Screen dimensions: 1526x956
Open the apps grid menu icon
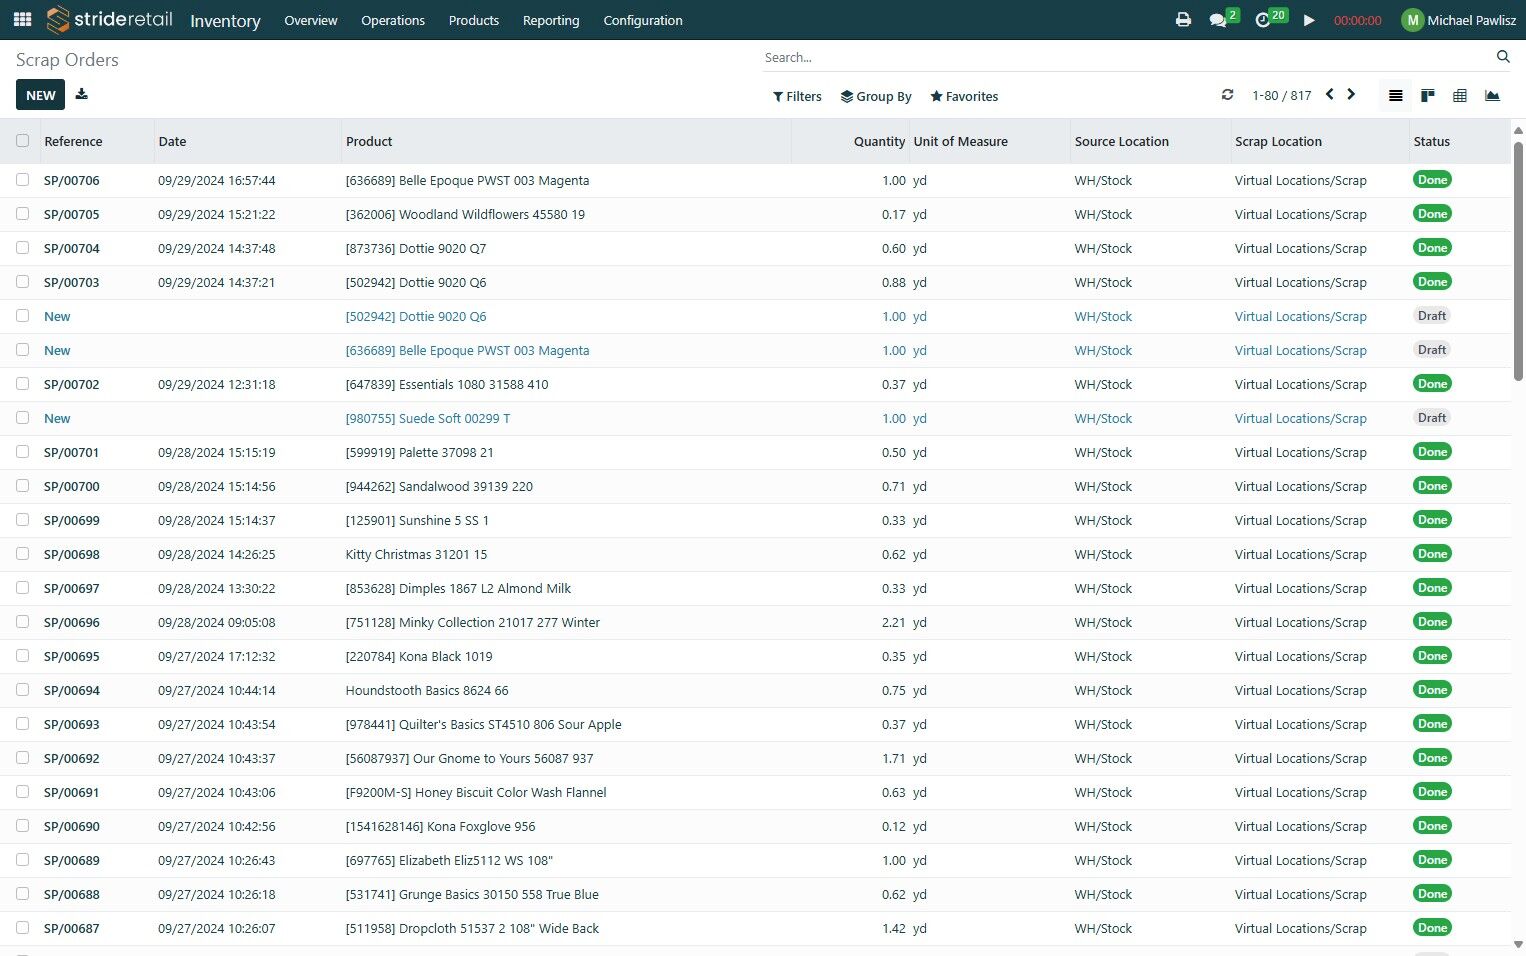[x=22, y=20]
